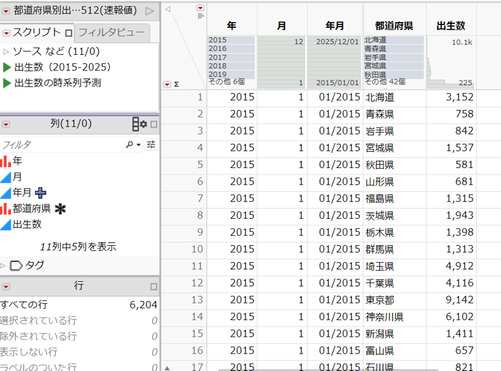The width and height of the screenshot is (501, 371).
Task: Click the 年 column header
Action: coord(232,26)
